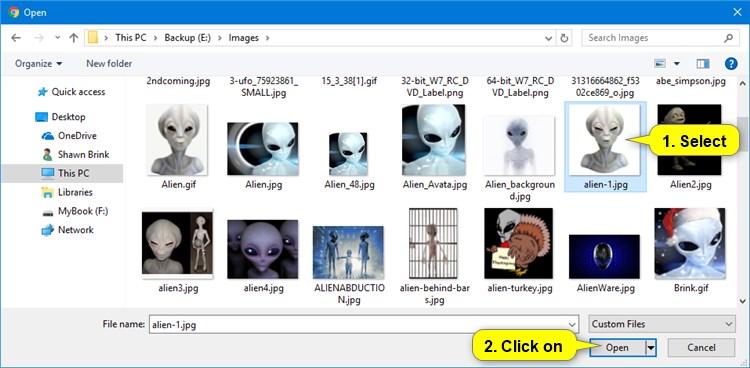The height and width of the screenshot is (368, 750).
Task: Select the Alien.gif thumbnail
Action: (177, 140)
